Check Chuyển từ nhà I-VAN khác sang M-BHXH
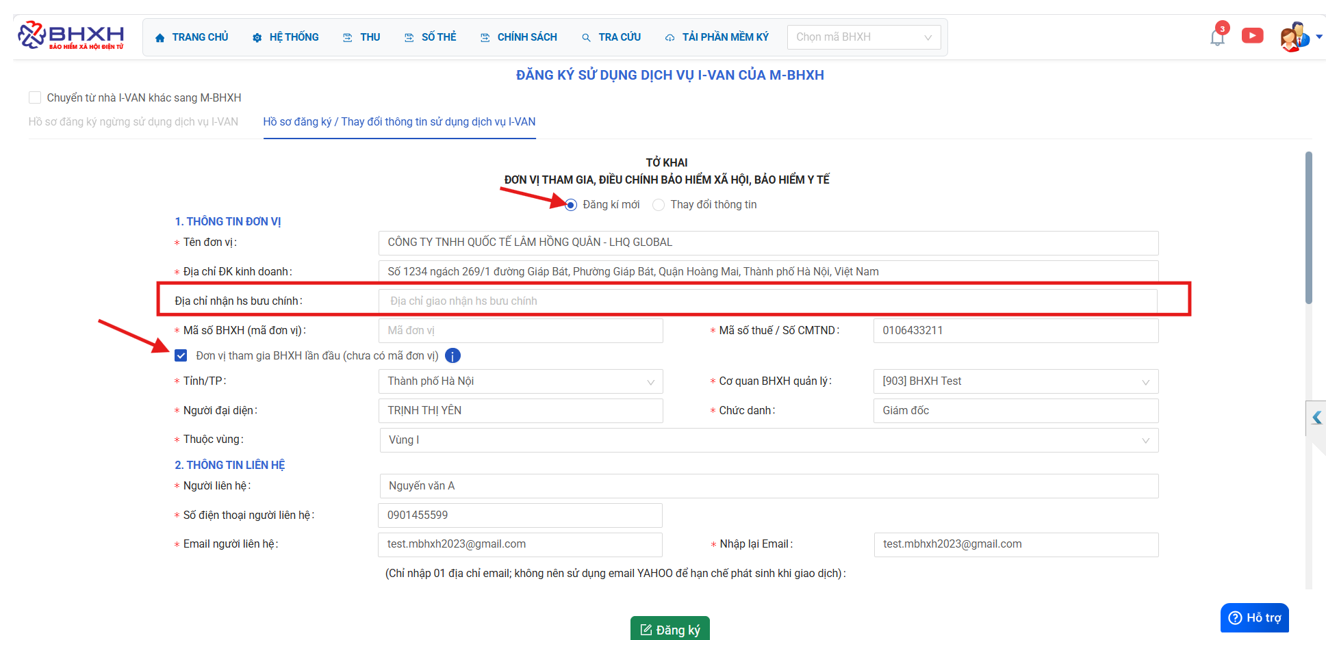1335x667 pixels. coord(35,98)
